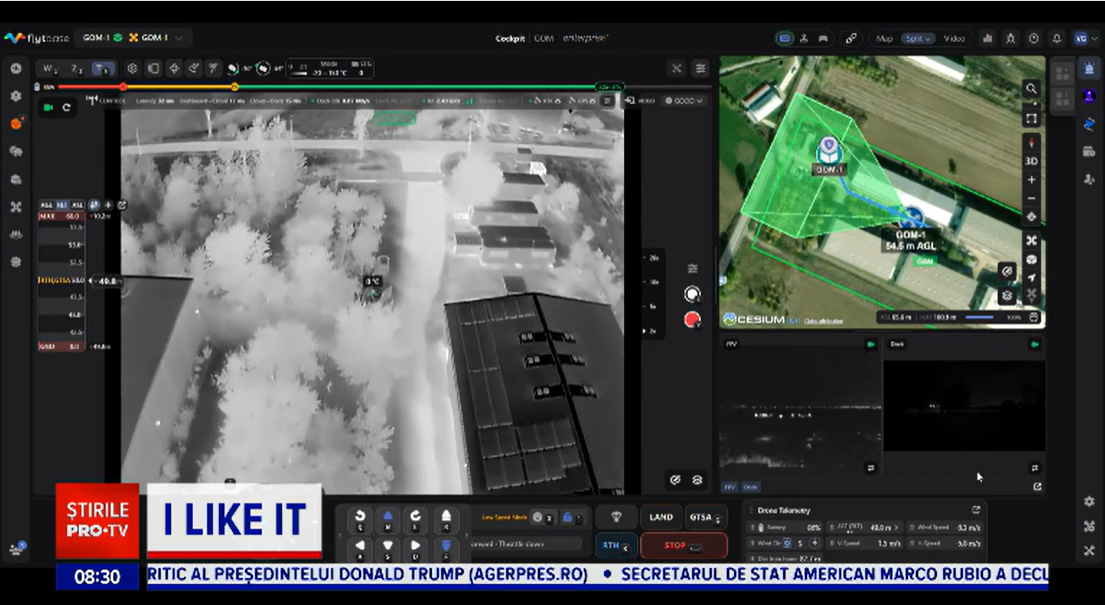Select gamepad controller mode icon
The height and width of the screenshot is (605, 1105).
click(822, 39)
